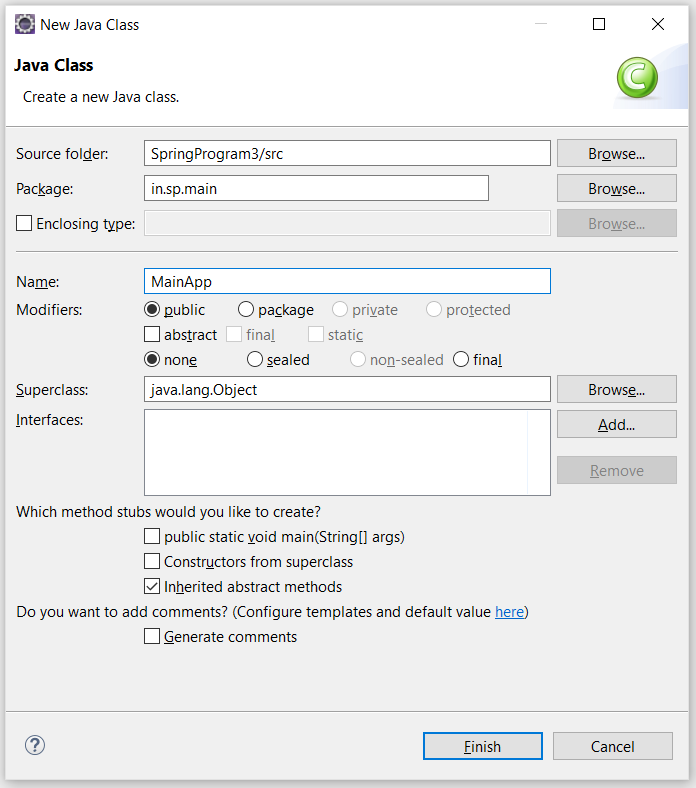Screen dimensions: 696x788
Task: Select the package modifier radio button
Action: click(x=246, y=310)
